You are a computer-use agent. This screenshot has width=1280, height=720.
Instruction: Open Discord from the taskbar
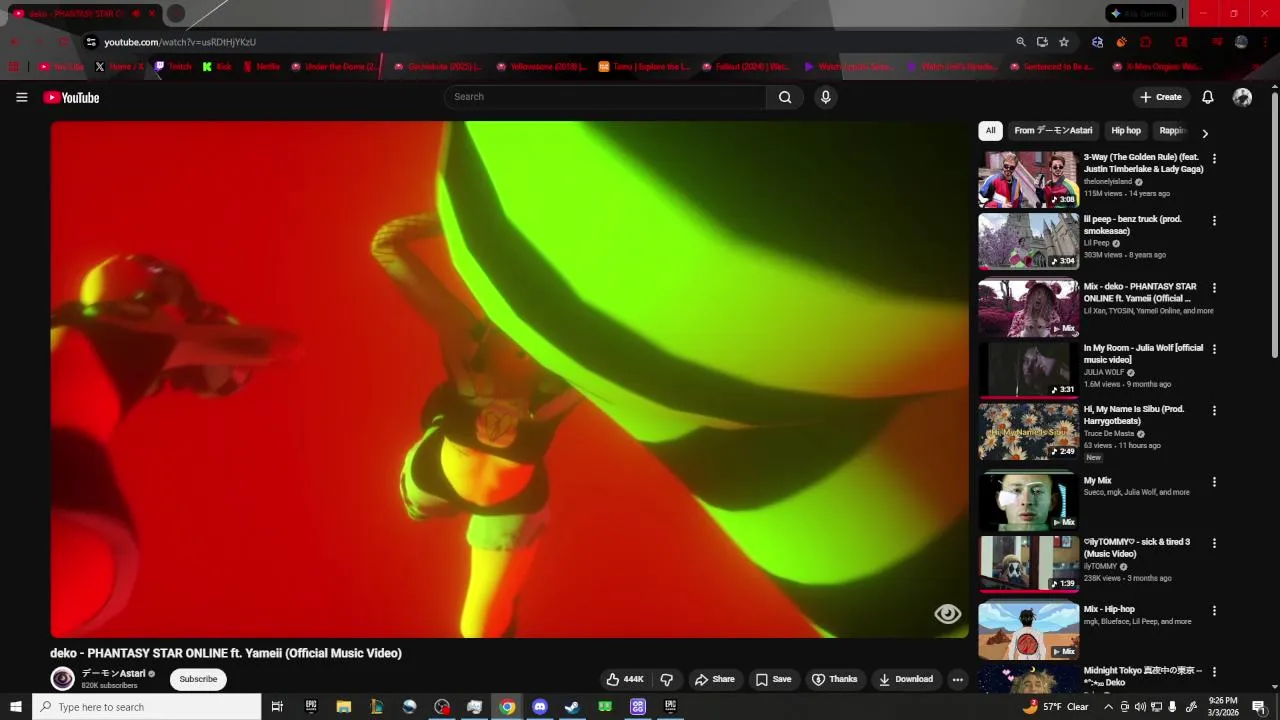(540, 707)
